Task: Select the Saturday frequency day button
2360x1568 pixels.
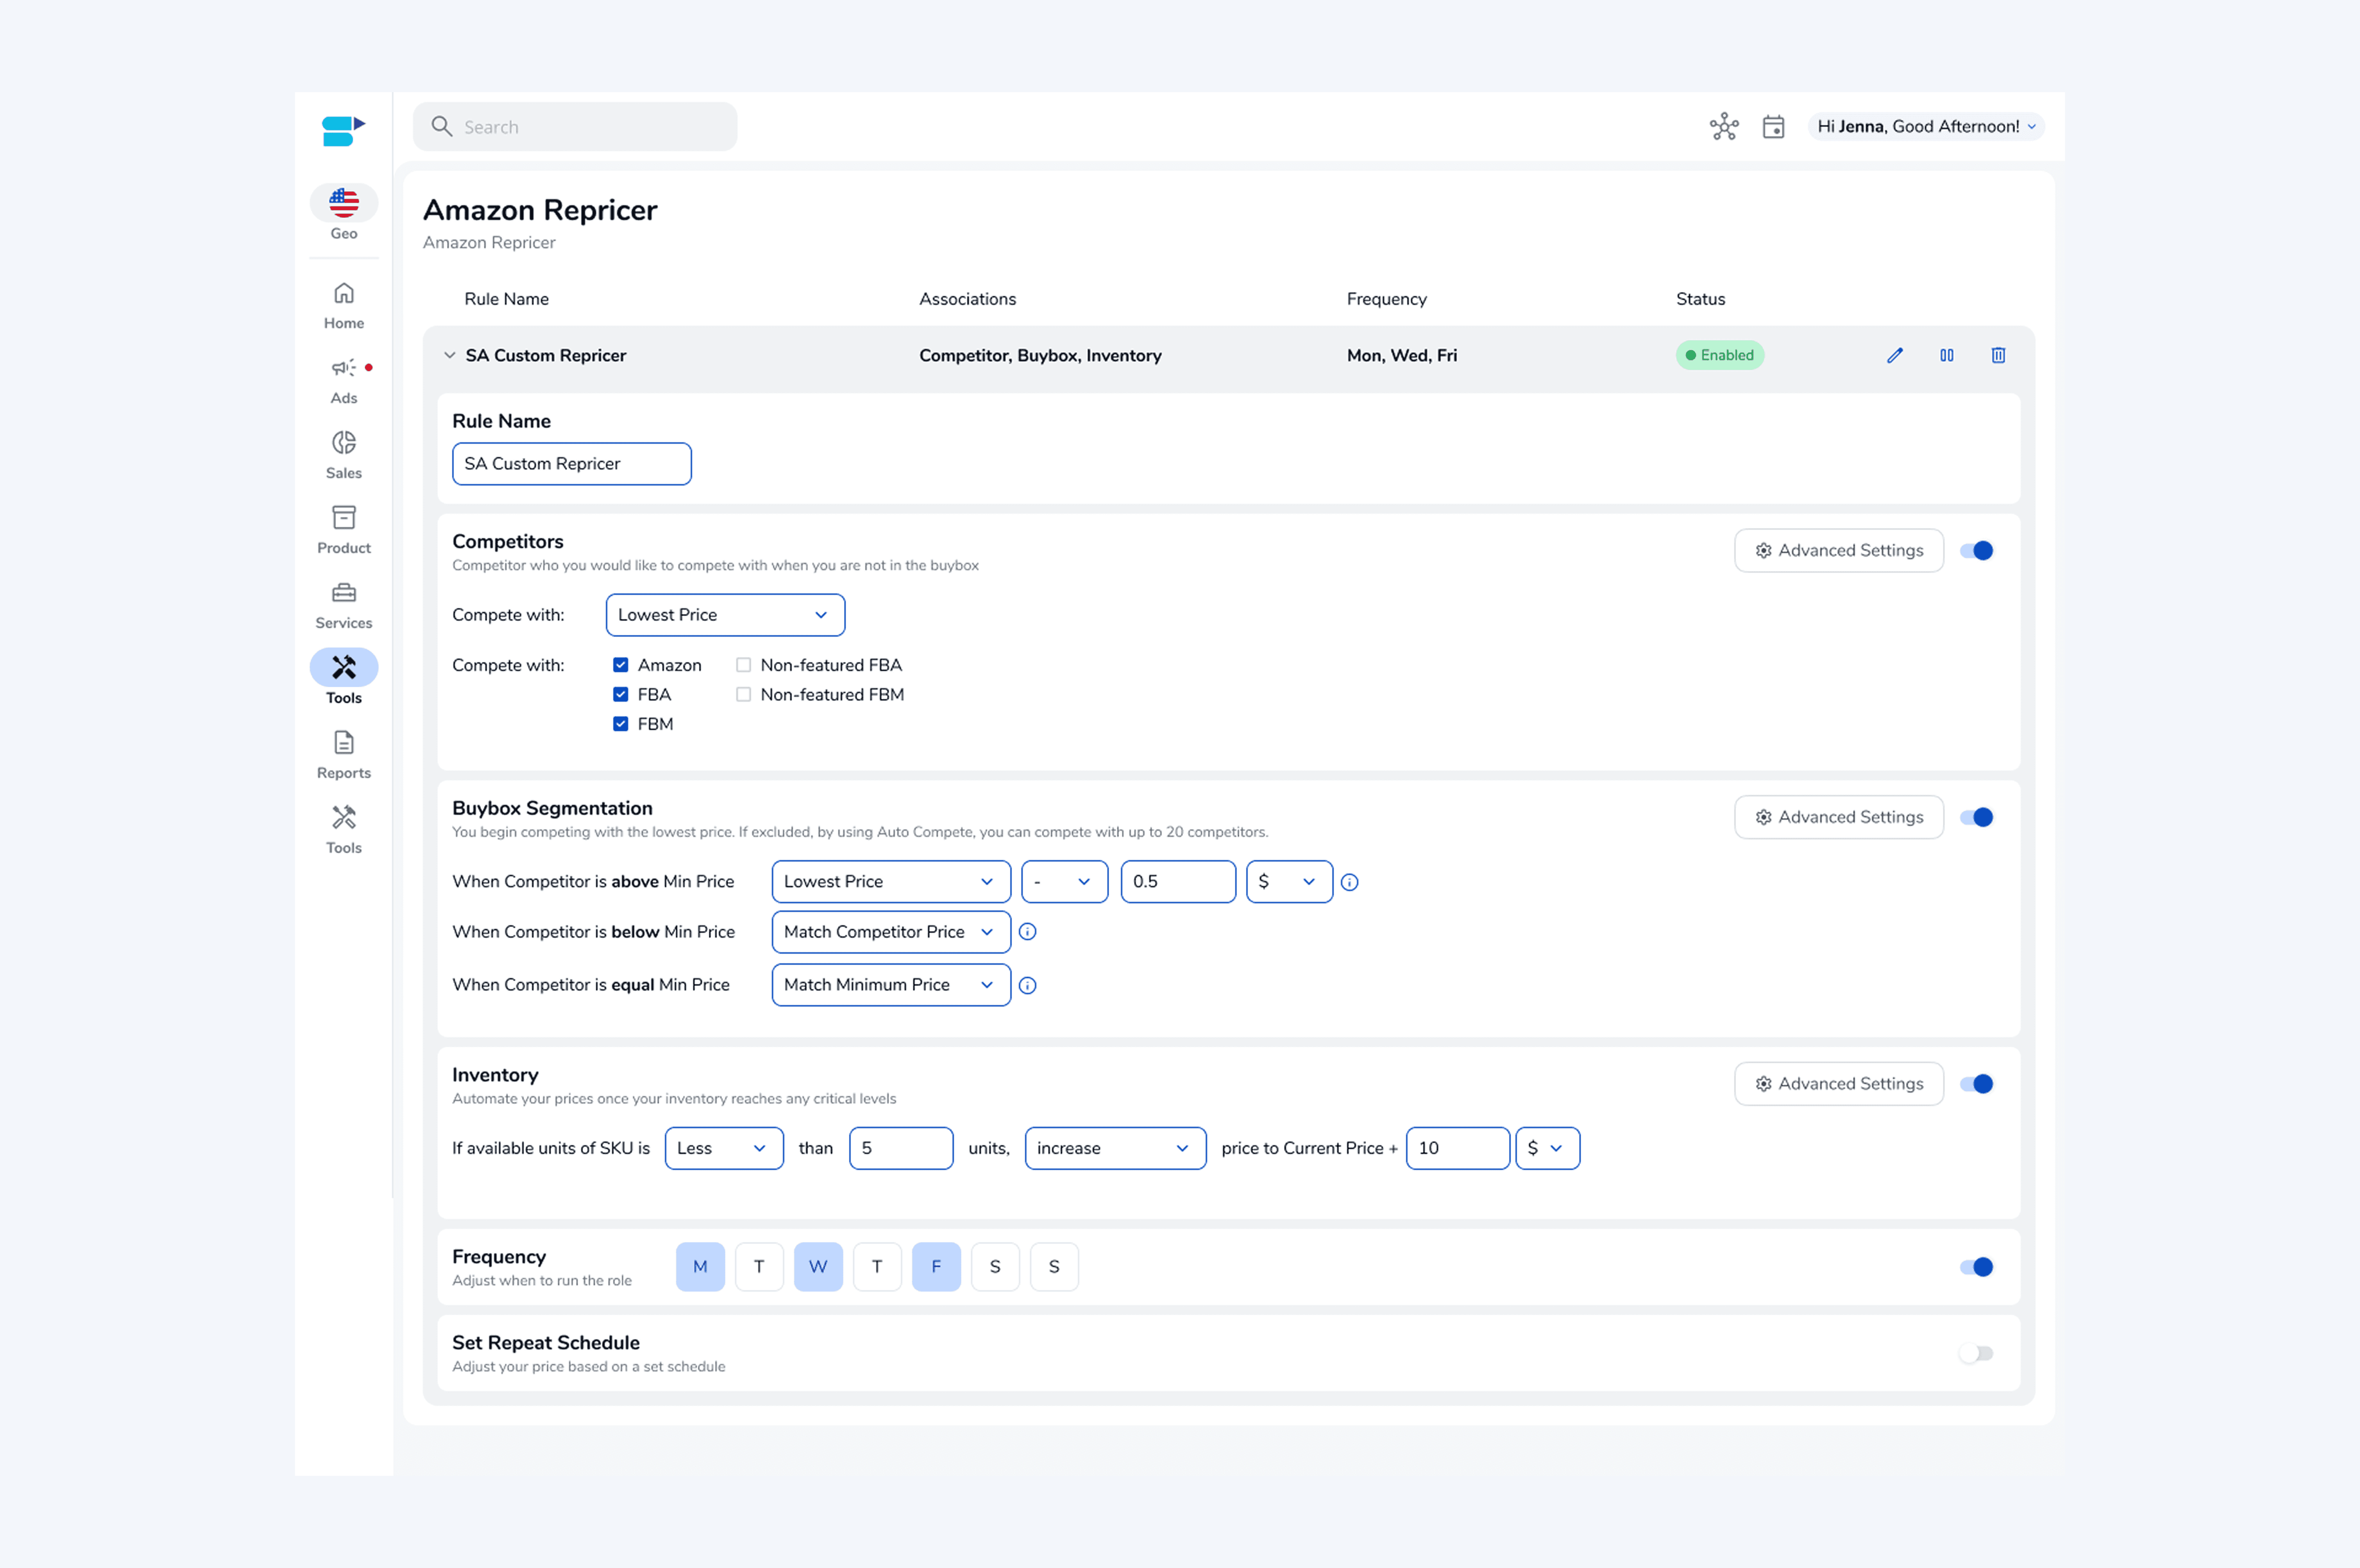Action: point(994,1267)
